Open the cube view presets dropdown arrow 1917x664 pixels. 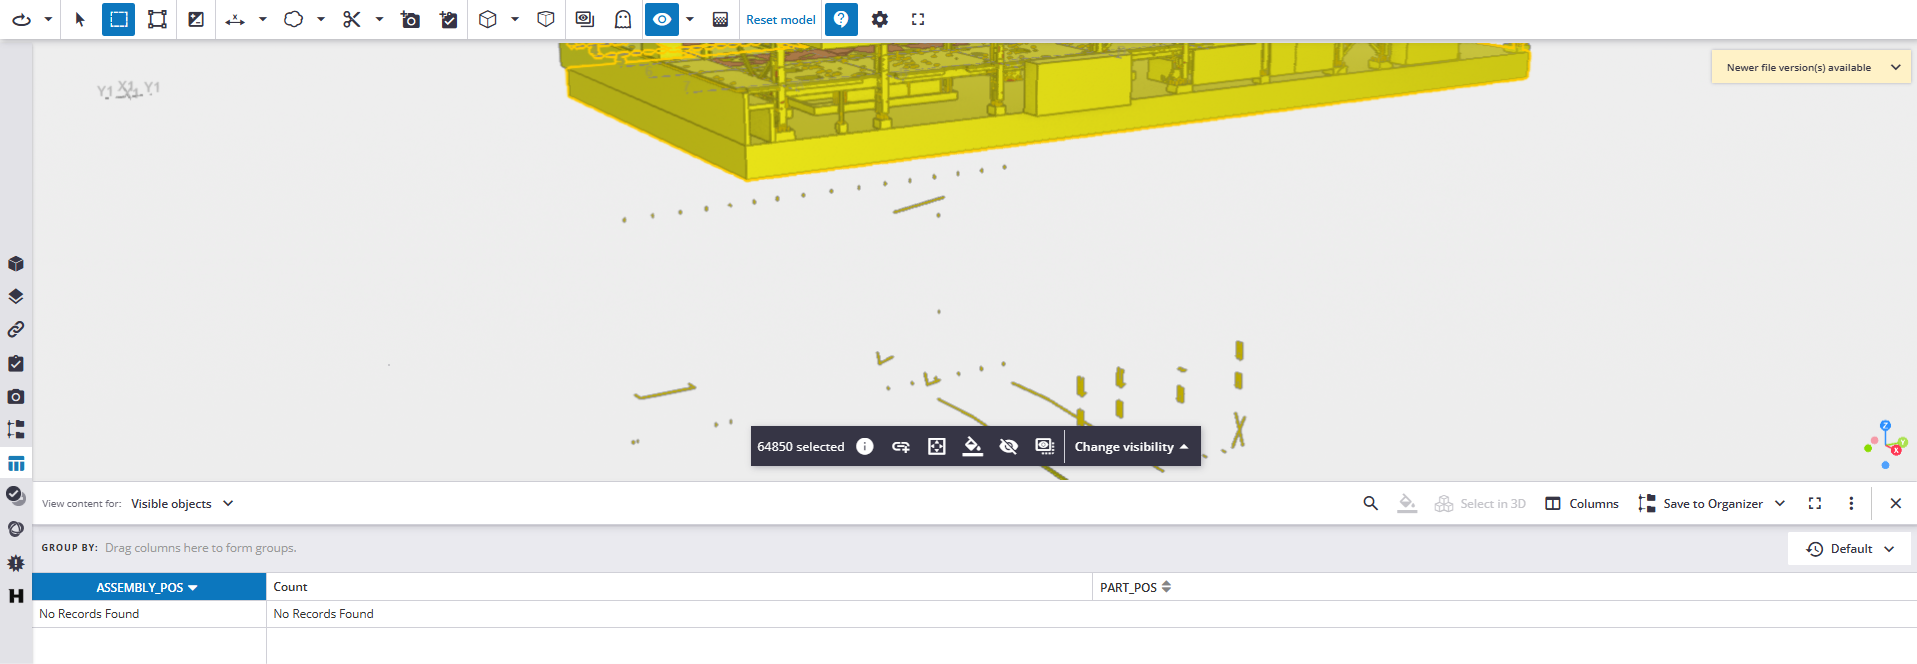click(x=515, y=19)
